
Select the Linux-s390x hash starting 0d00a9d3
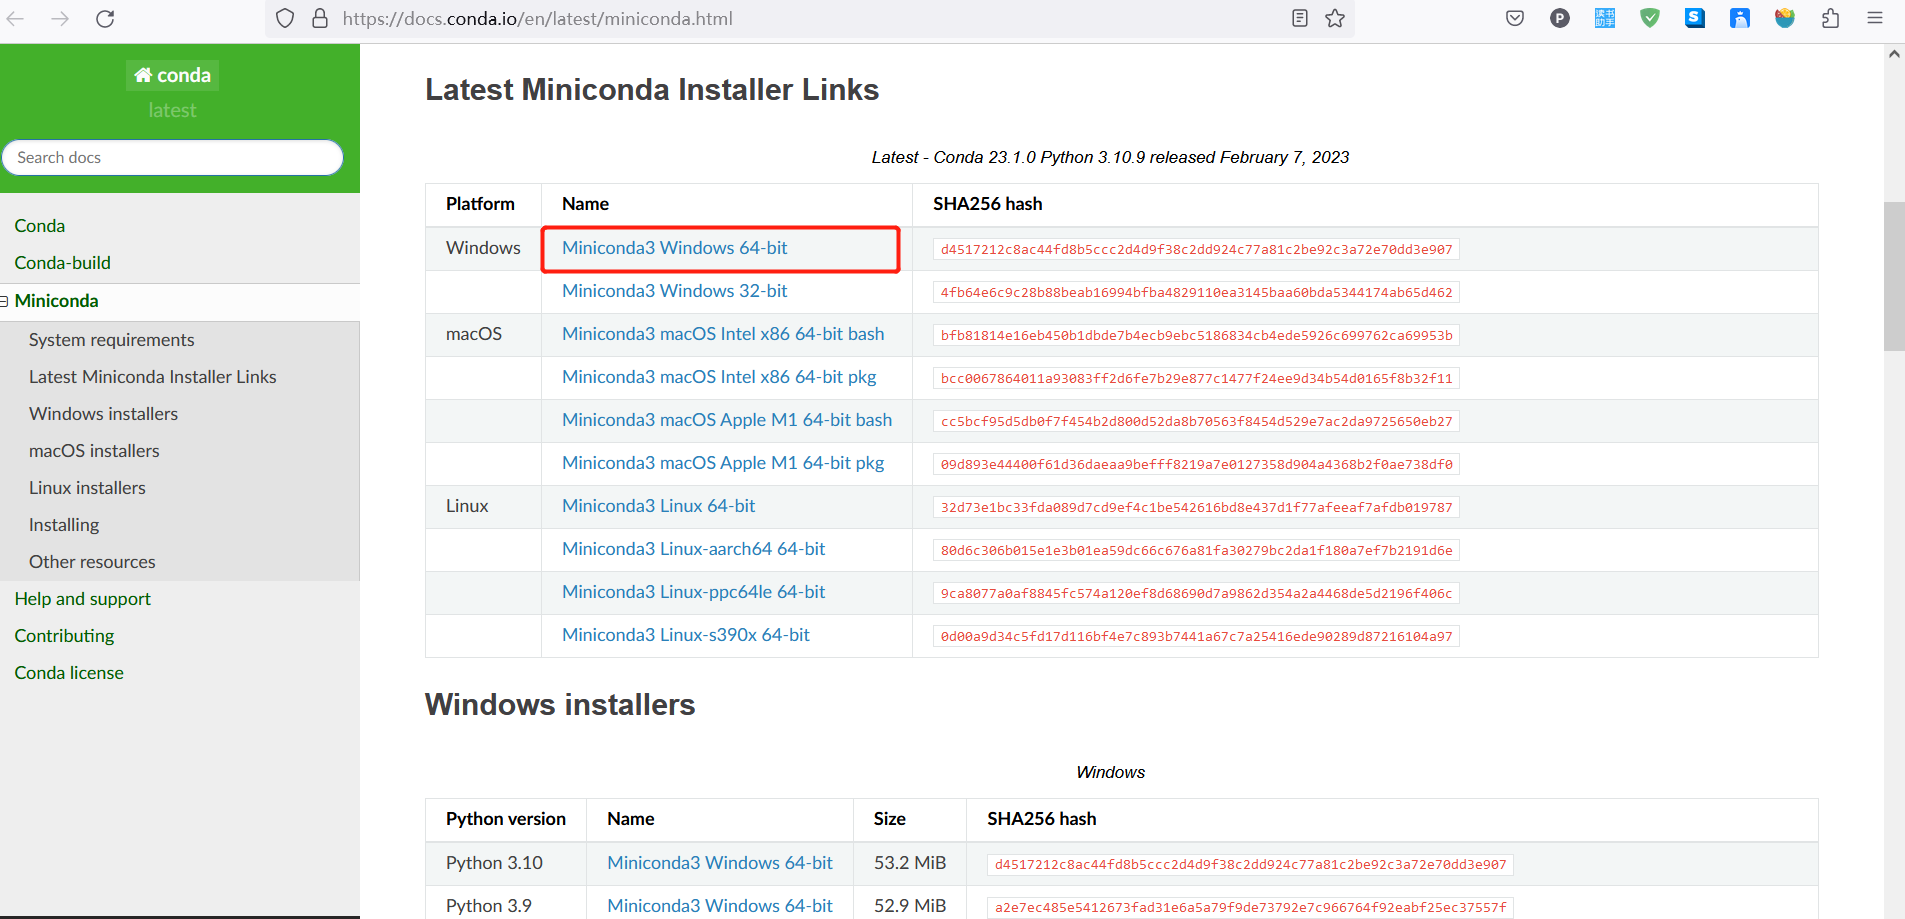pyautogui.click(x=1196, y=637)
